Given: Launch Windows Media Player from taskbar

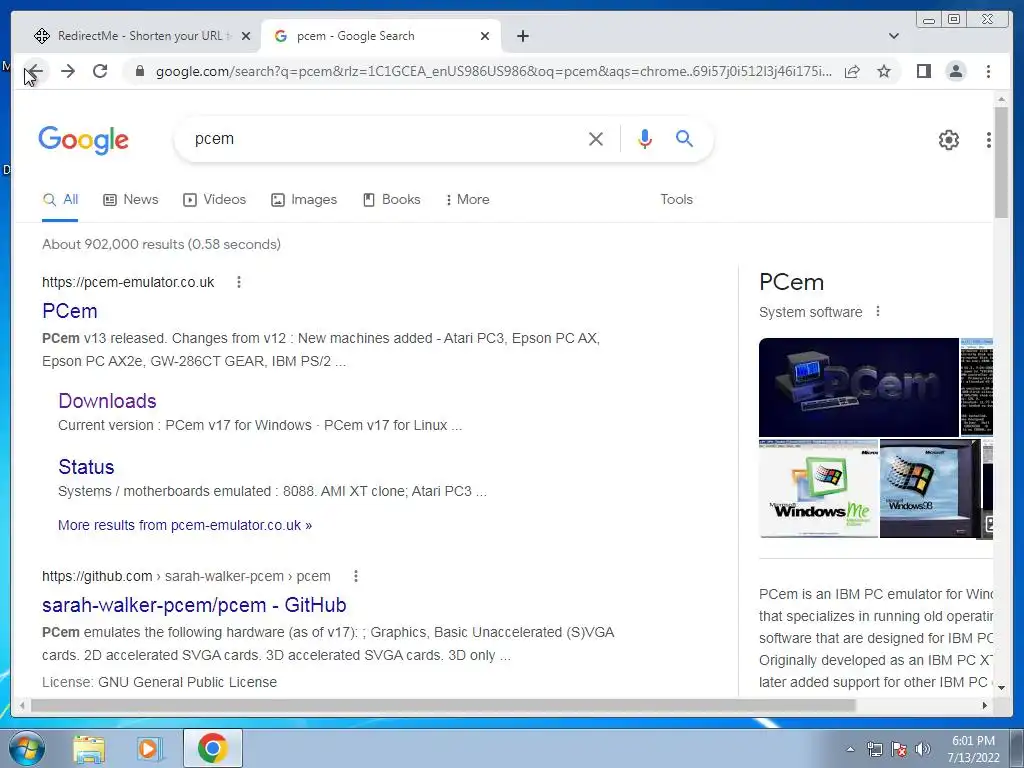Looking at the screenshot, I should coord(149,748).
